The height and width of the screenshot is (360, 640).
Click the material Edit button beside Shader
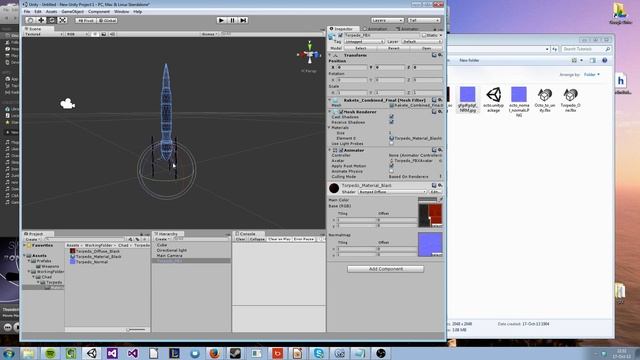pyautogui.click(x=435, y=192)
